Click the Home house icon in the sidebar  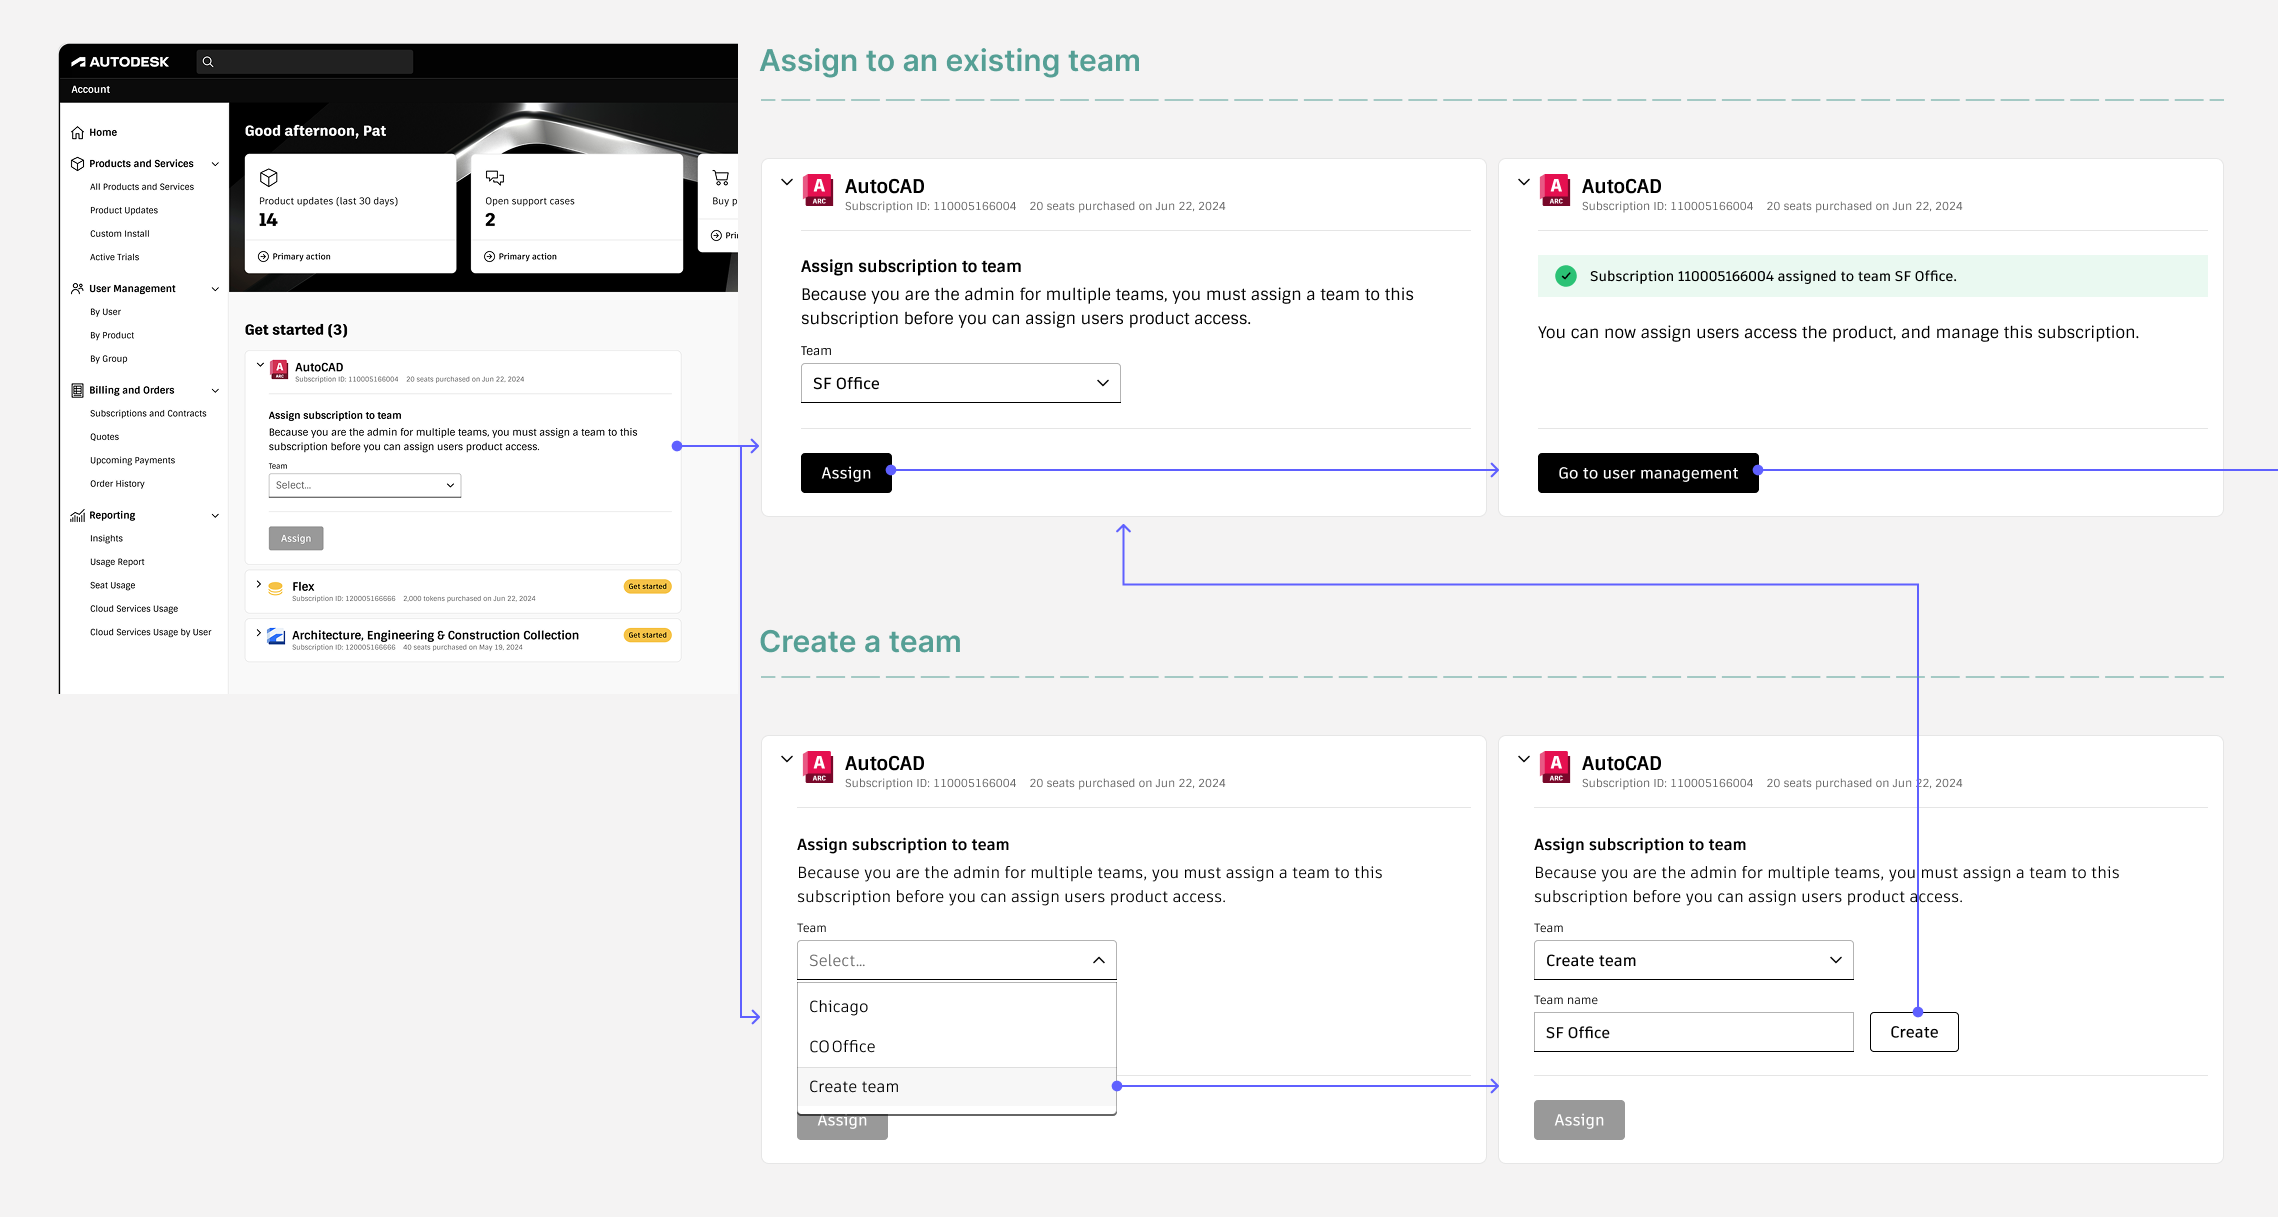77,133
